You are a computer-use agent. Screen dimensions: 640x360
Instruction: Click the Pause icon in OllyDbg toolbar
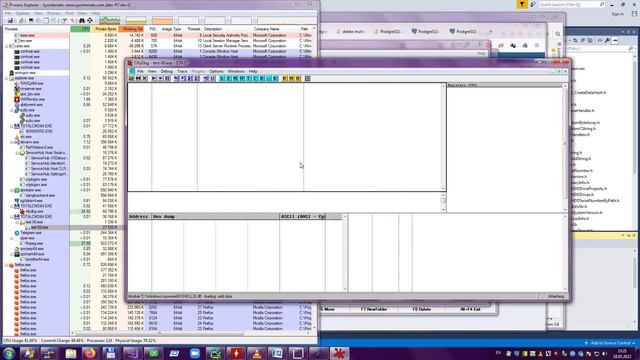pos(167,78)
